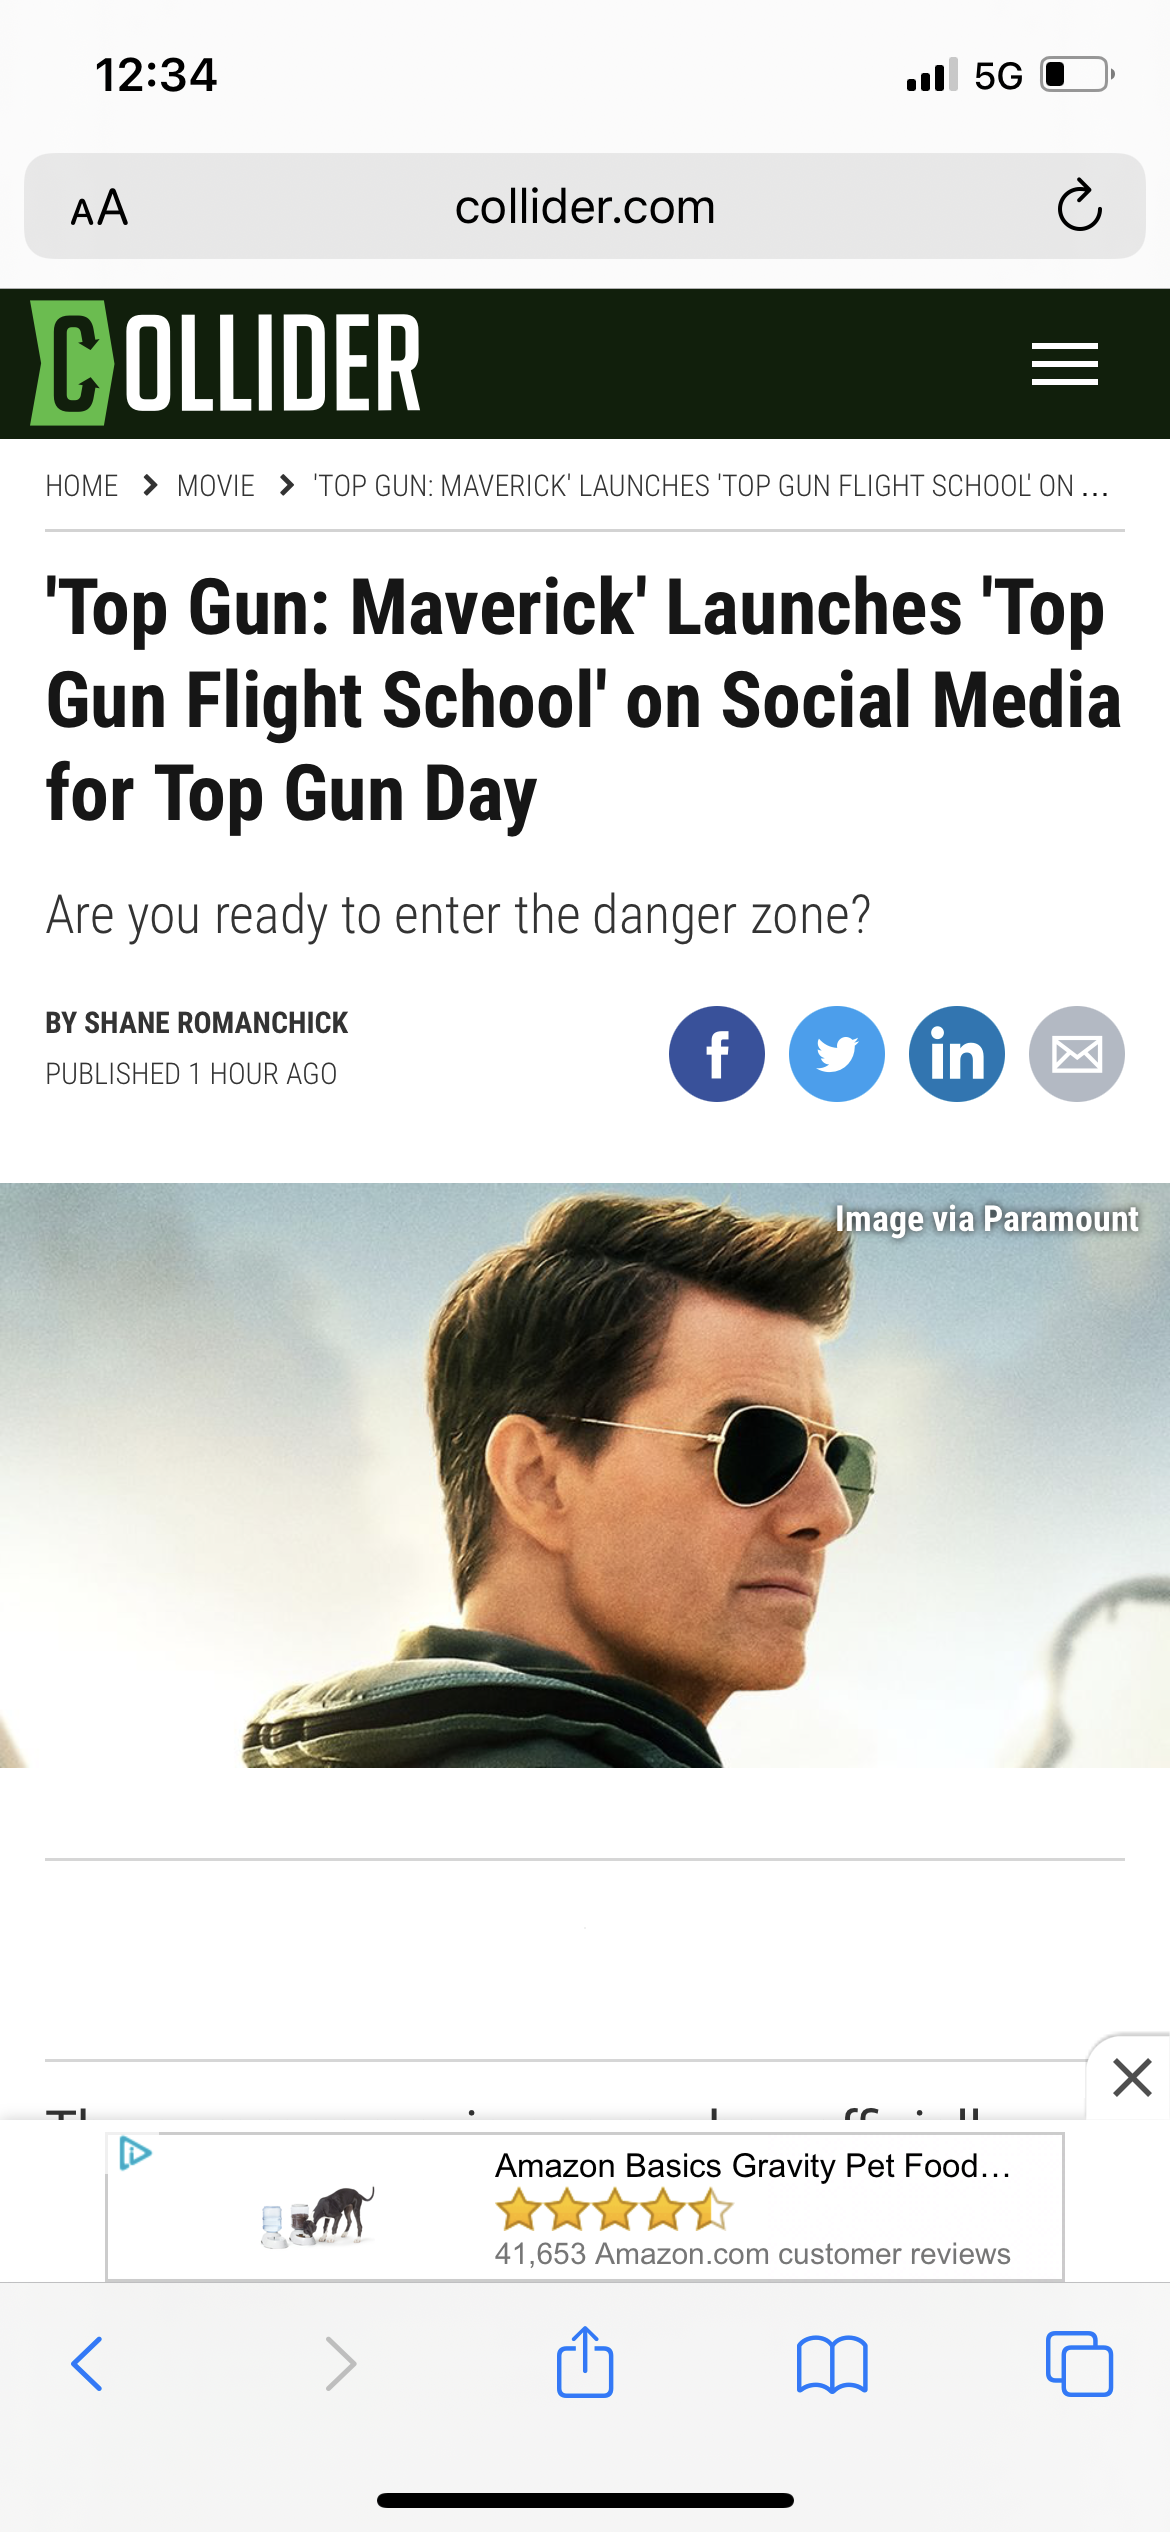Screen dimensions: 1170x2532
Task: Go back to previous page
Action: click(x=88, y=2364)
